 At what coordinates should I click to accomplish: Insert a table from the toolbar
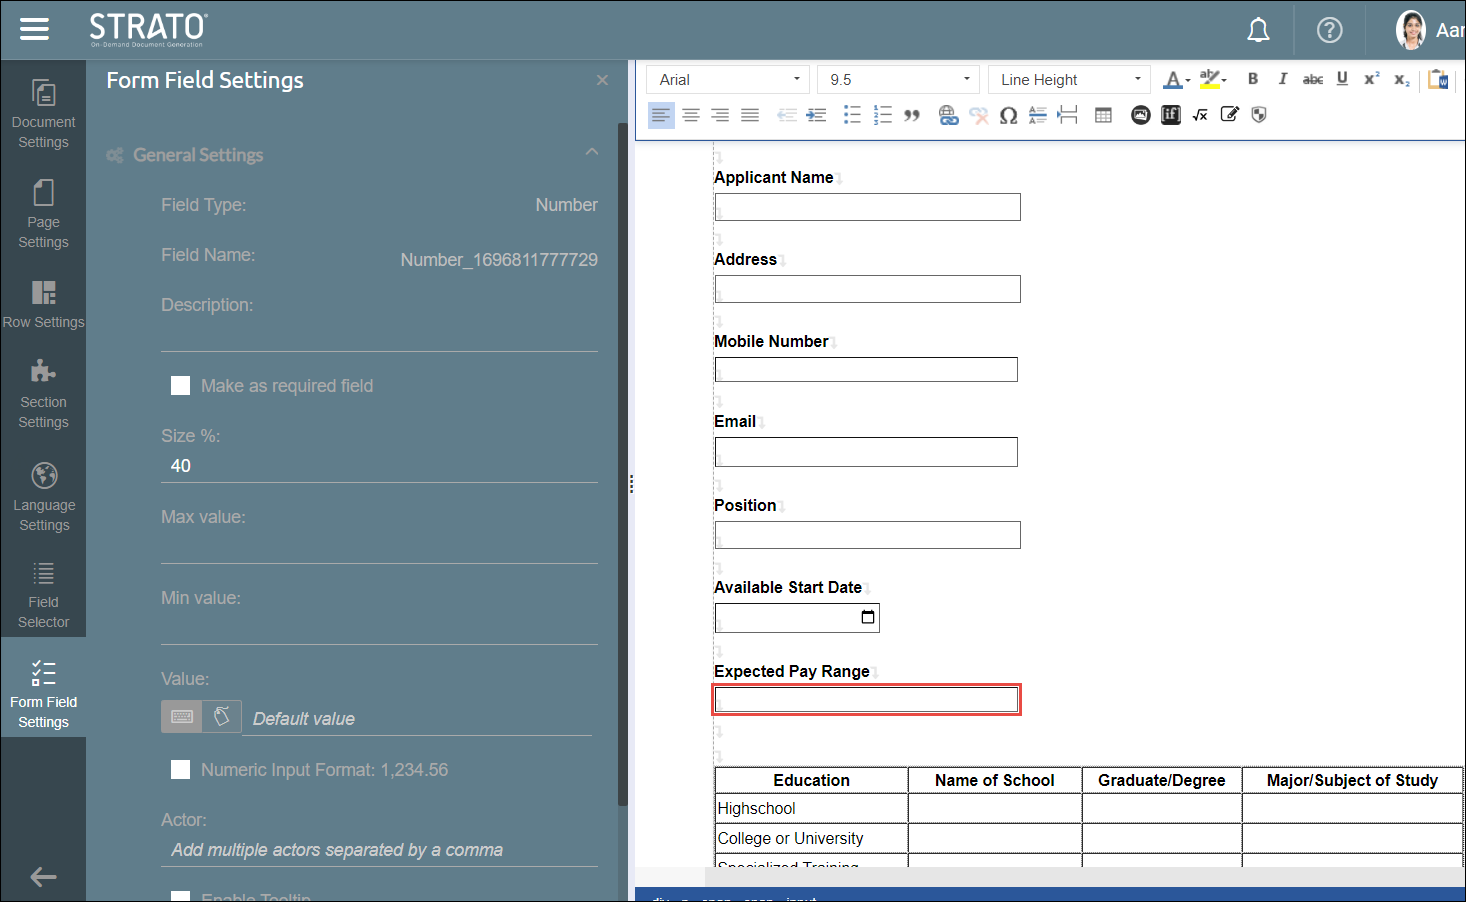point(1103,116)
